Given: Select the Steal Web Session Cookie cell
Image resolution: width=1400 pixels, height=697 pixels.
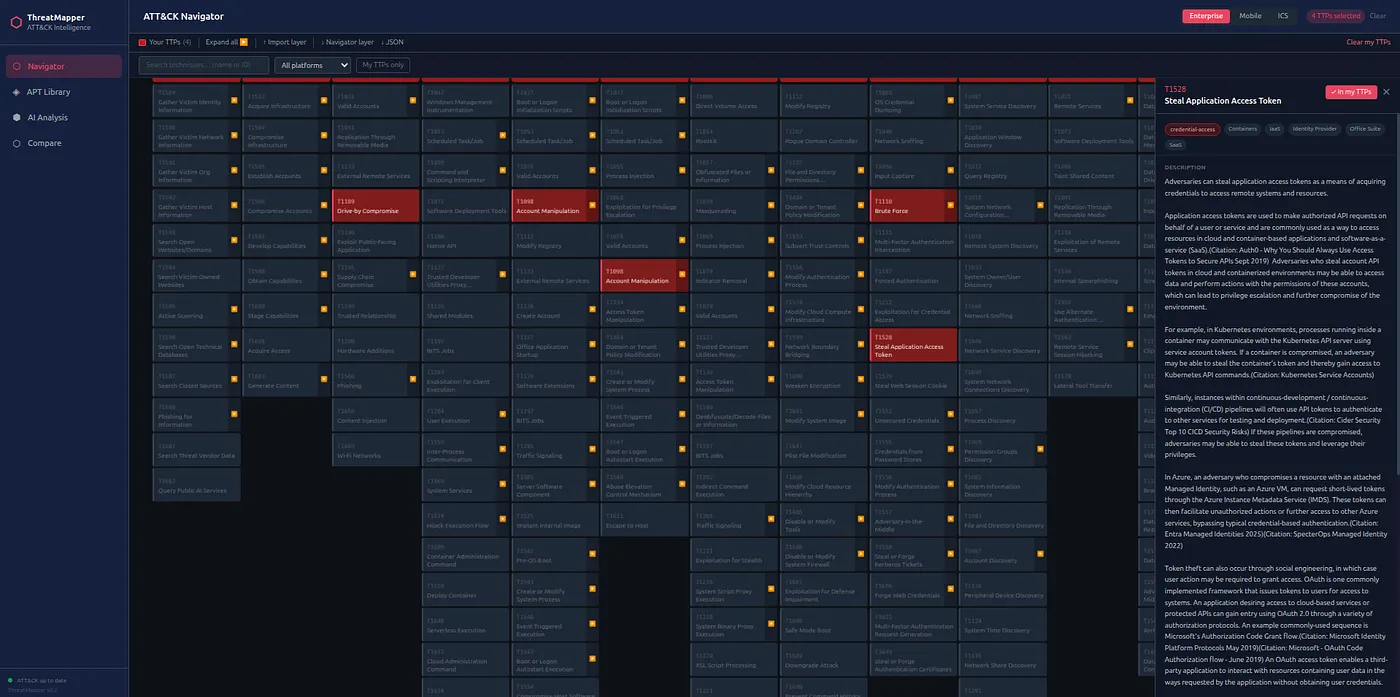Looking at the screenshot, I should click(914, 381).
